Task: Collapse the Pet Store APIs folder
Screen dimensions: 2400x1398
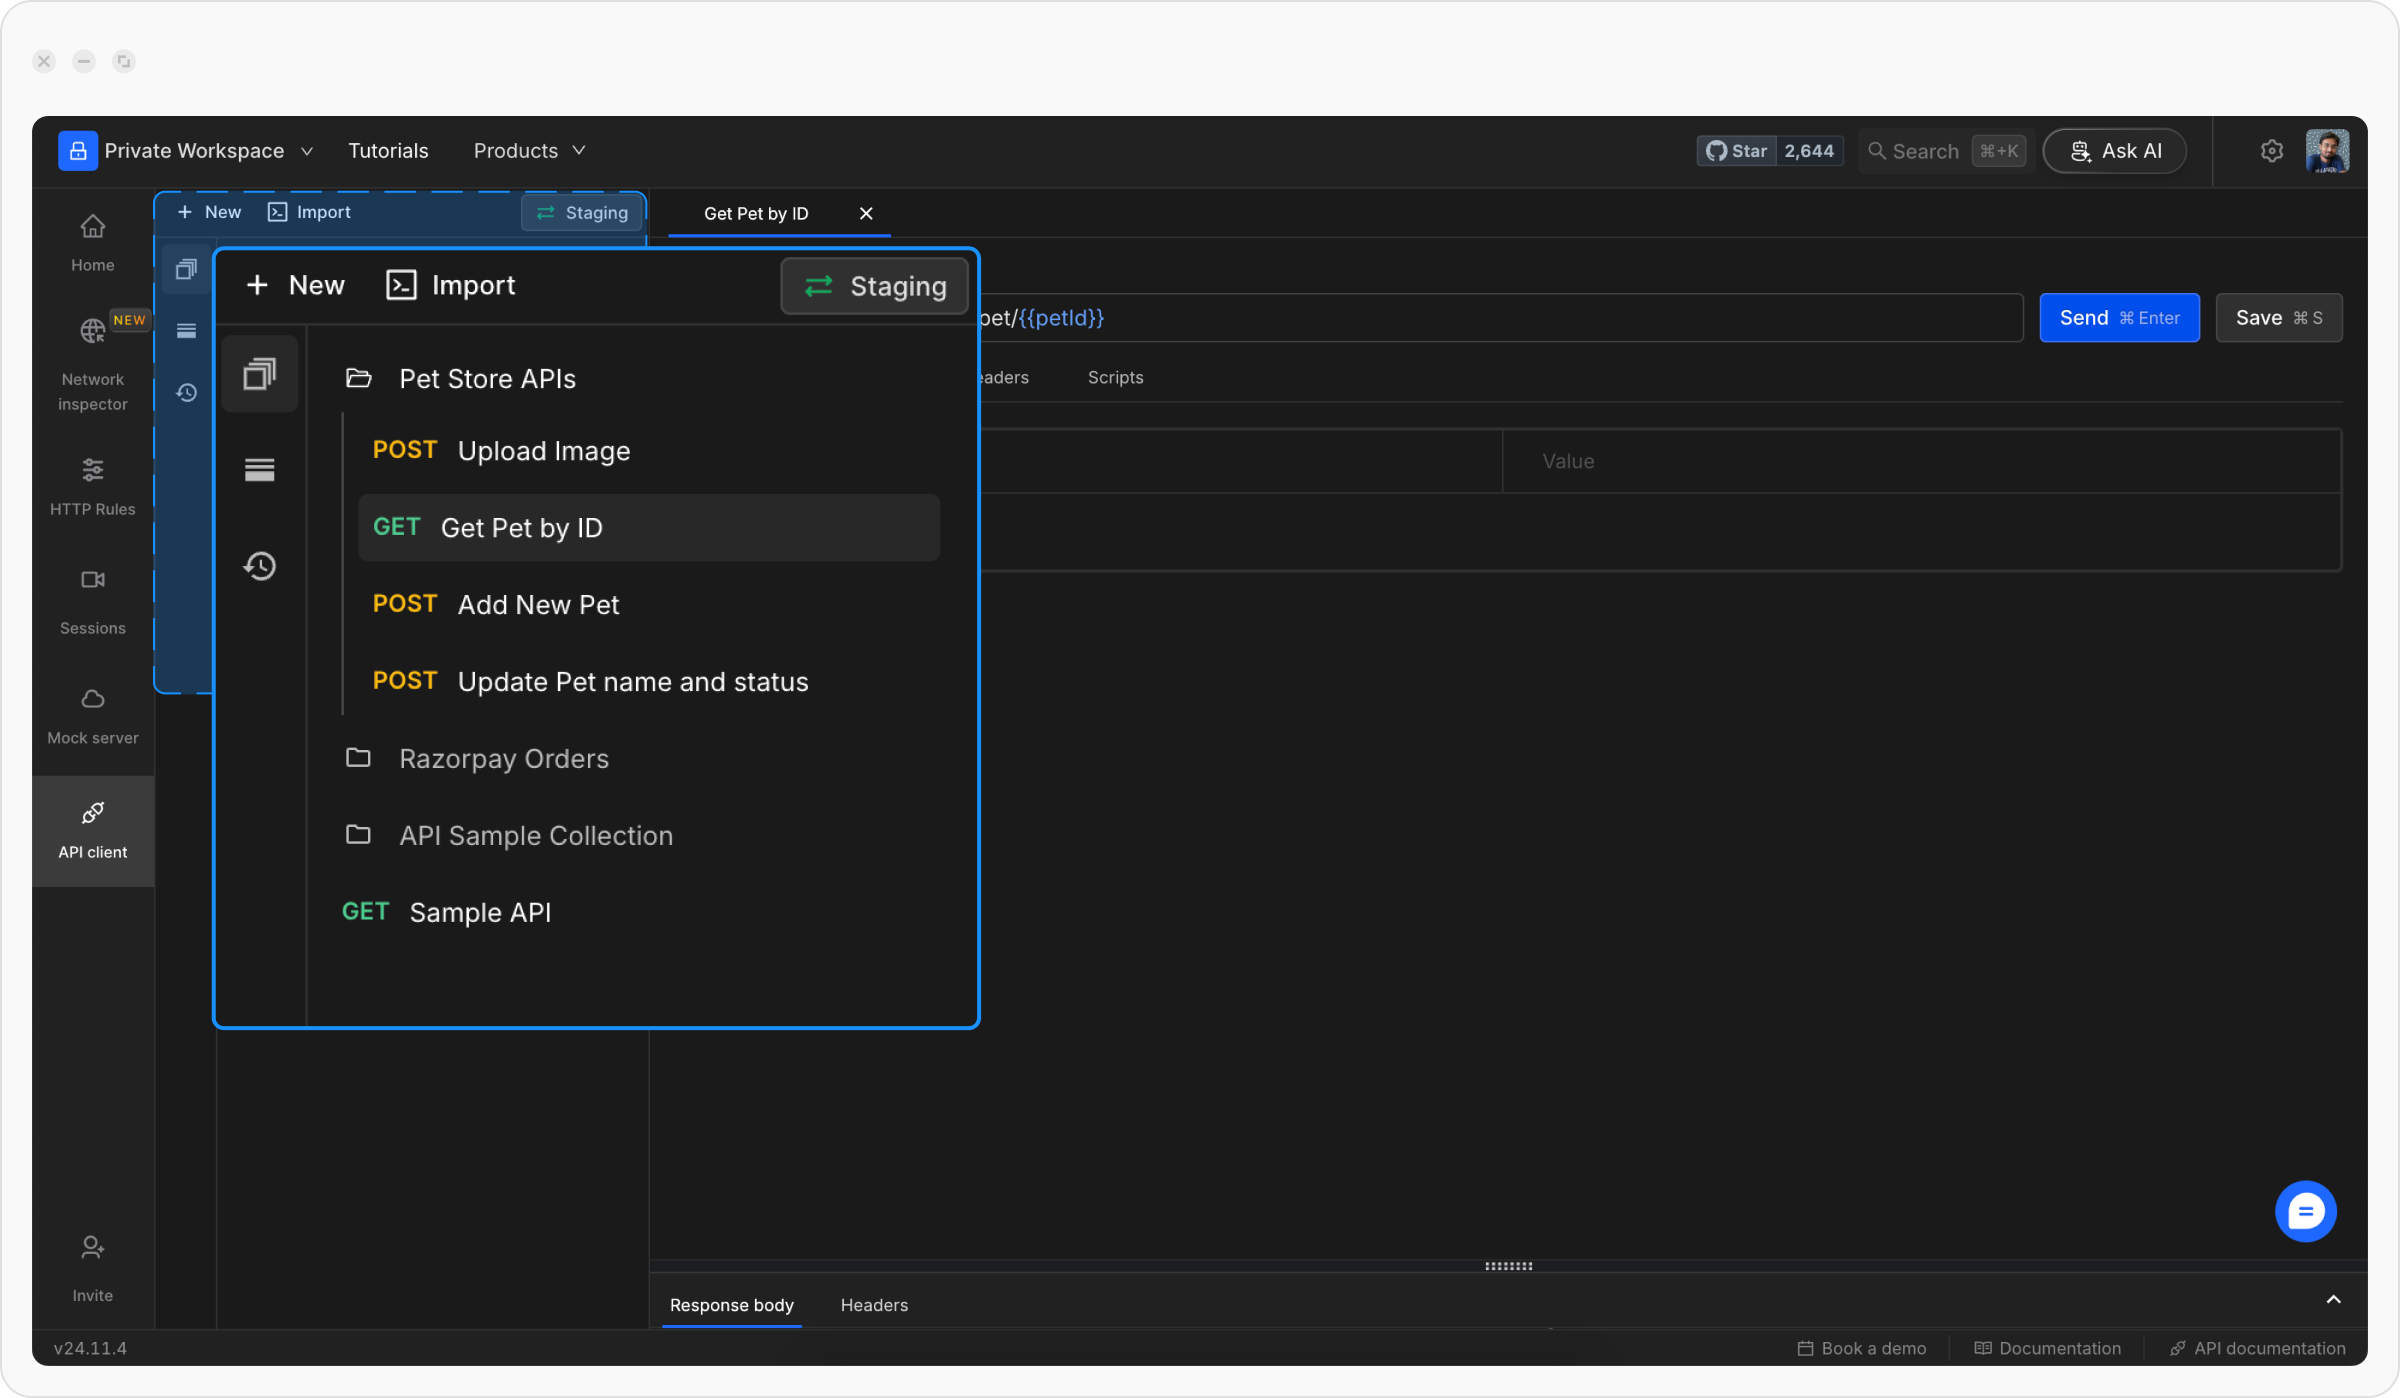Action: [x=487, y=379]
